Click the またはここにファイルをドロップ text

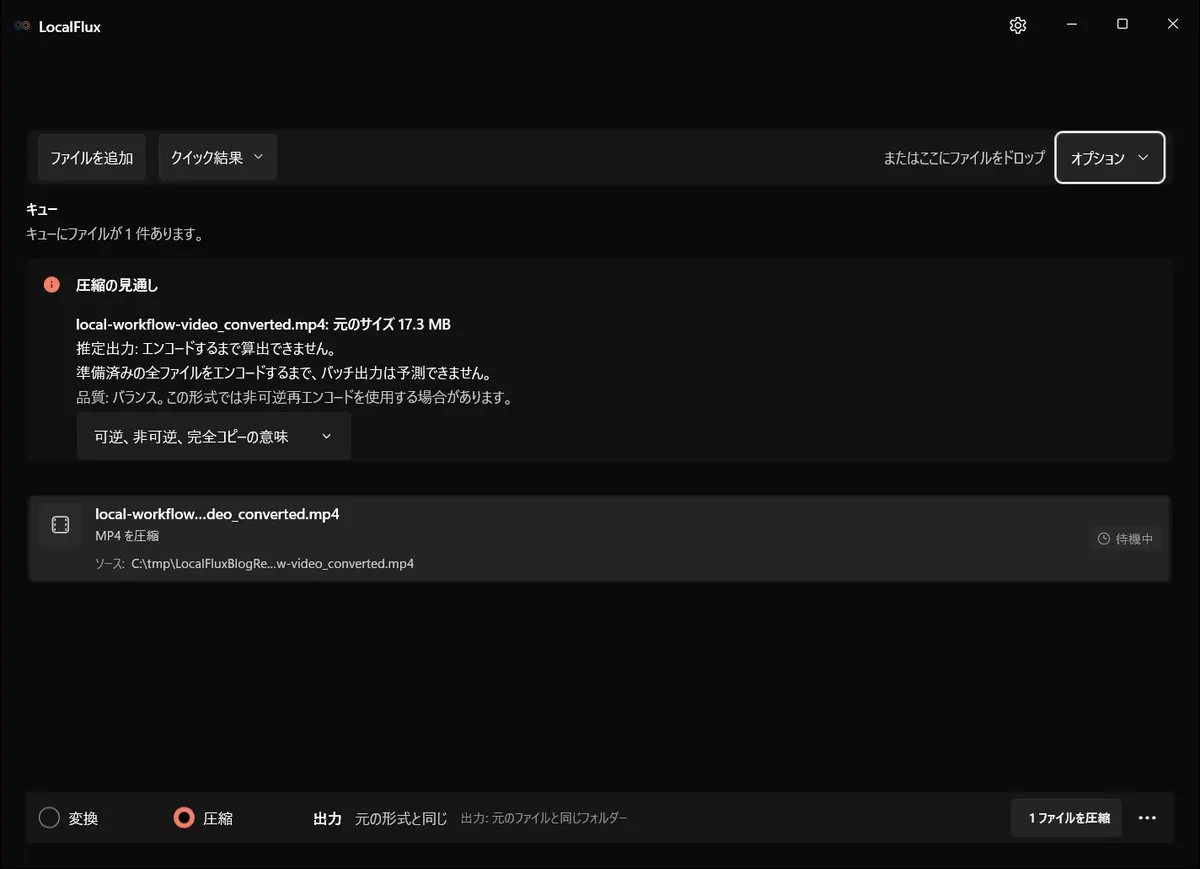tap(964, 158)
